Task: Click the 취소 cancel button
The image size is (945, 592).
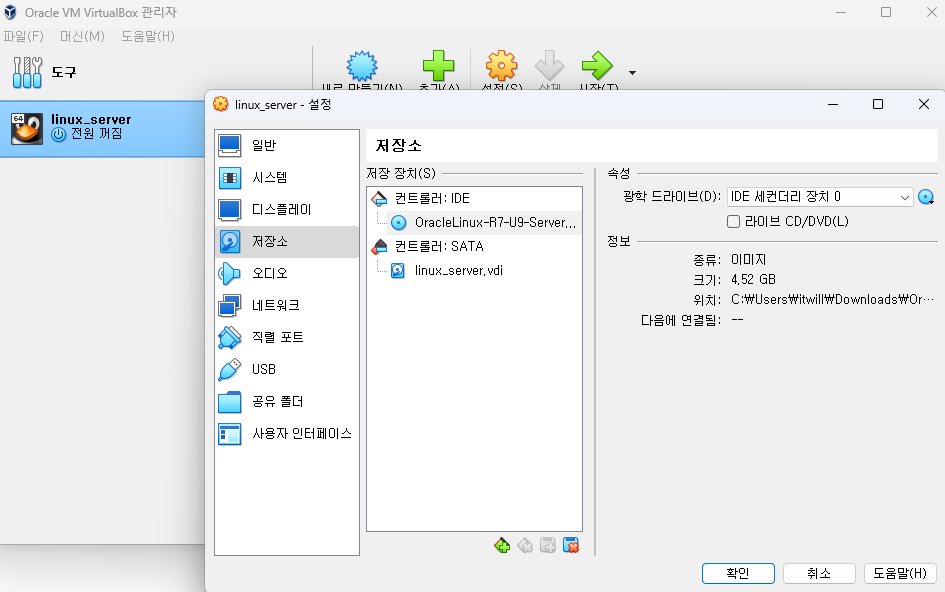Action: click(x=819, y=573)
